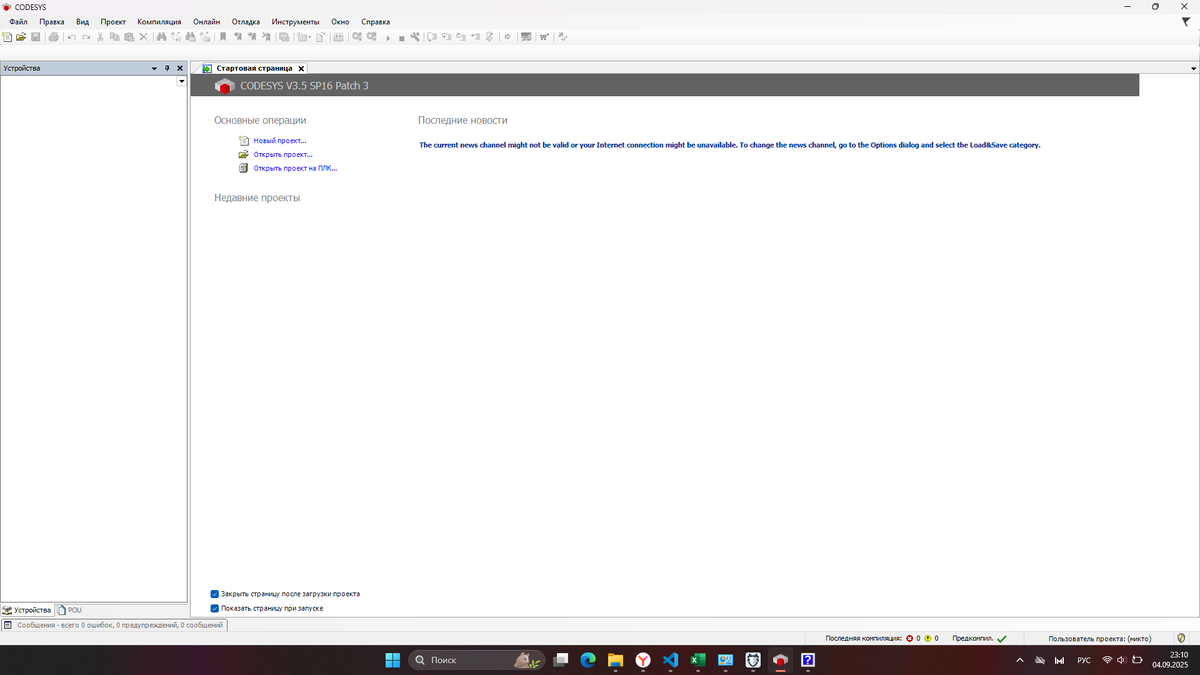The height and width of the screenshot is (675, 1200).
Task: Click the Redo arrow in the toolbar
Action: tap(86, 37)
